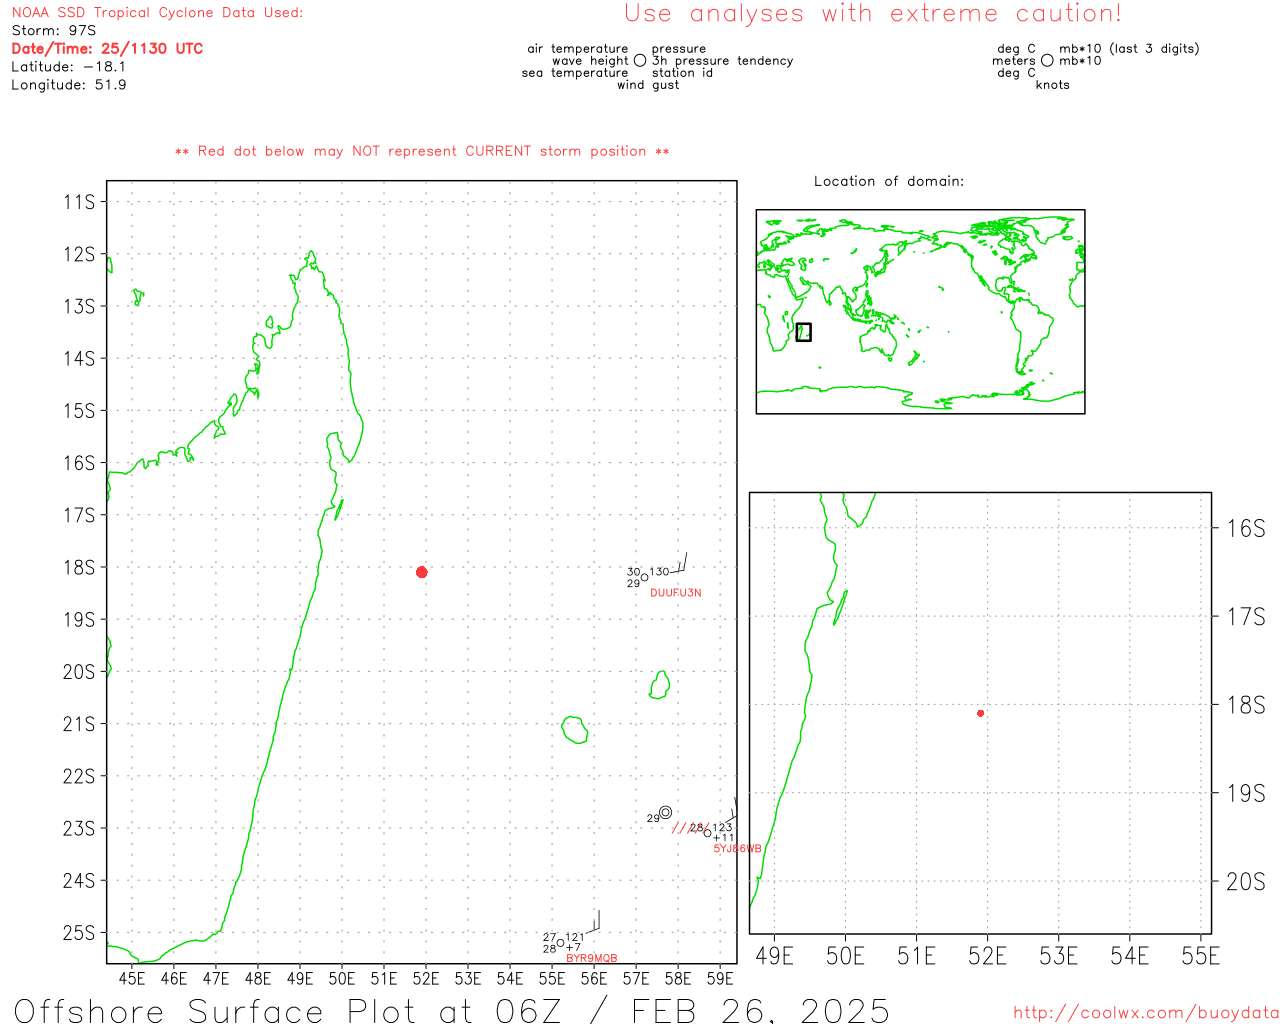The height and width of the screenshot is (1024, 1280).
Task: Click the 'Use analyses with extreme caution!' warning
Action: pos(873,13)
